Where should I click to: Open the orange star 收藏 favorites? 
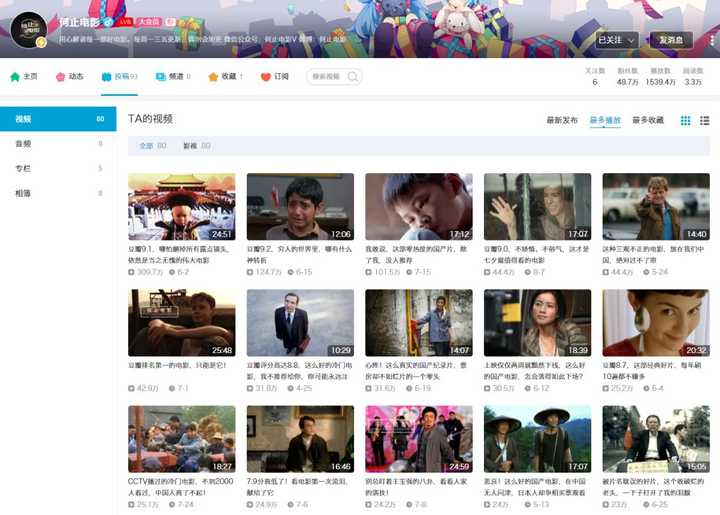(213, 77)
